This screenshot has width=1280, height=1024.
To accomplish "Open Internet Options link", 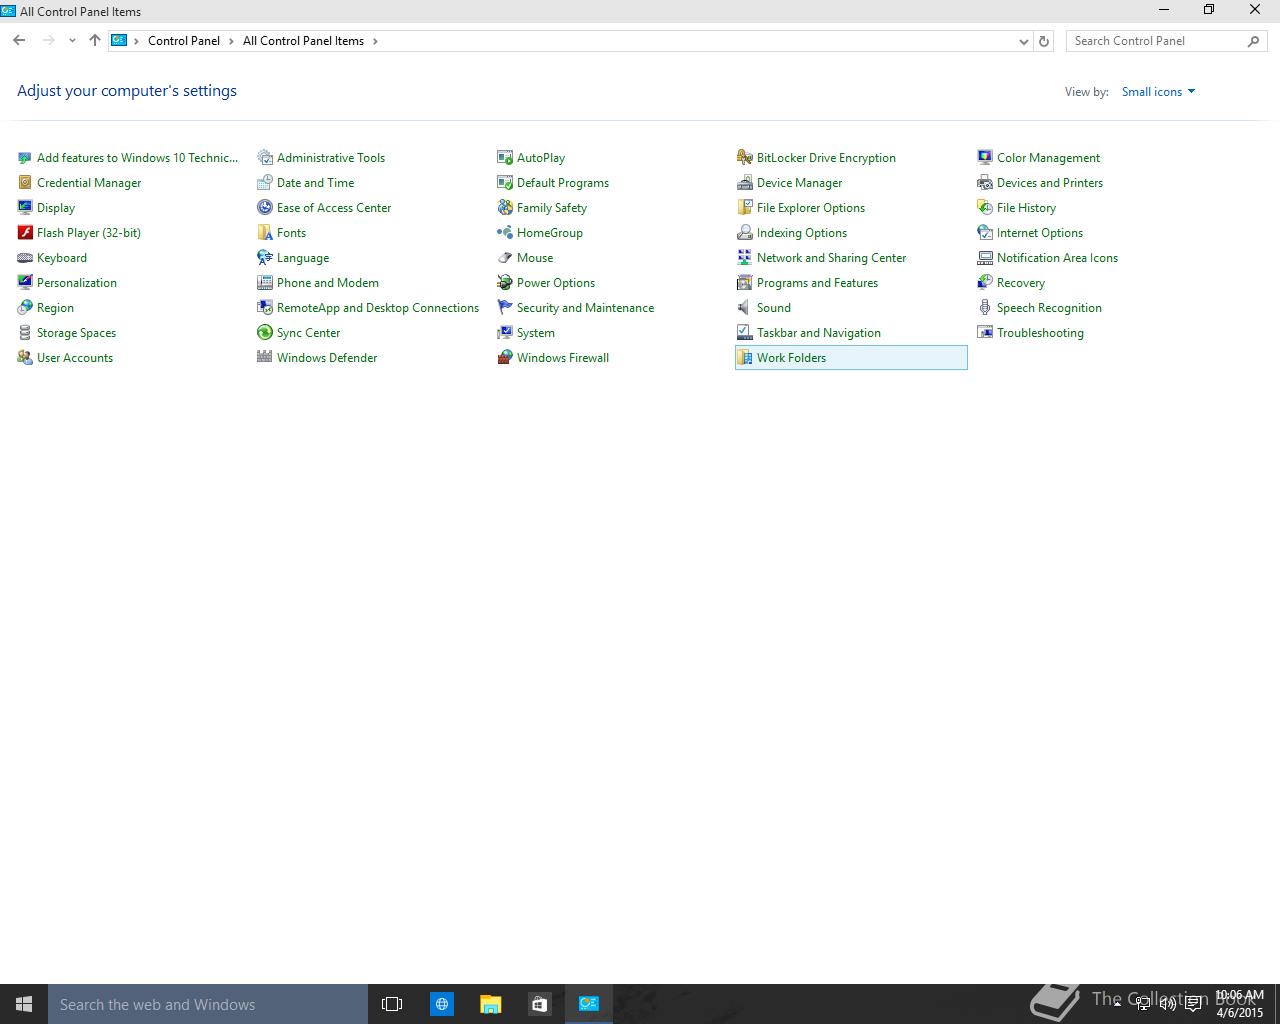I will tap(1040, 232).
